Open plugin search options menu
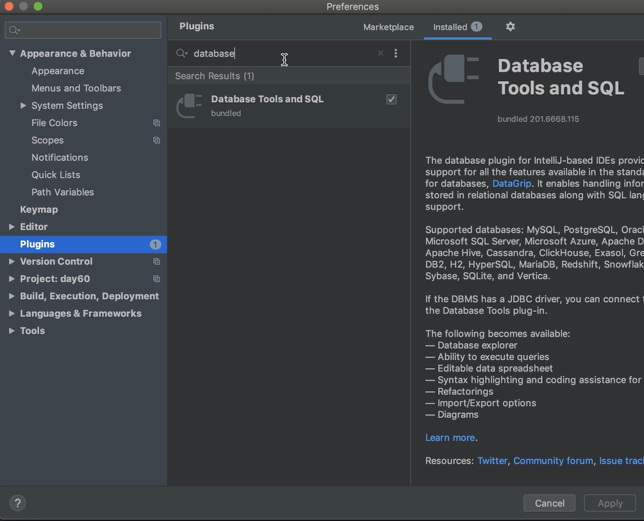This screenshot has height=521, width=644. pyautogui.click(x=396, y=54)
